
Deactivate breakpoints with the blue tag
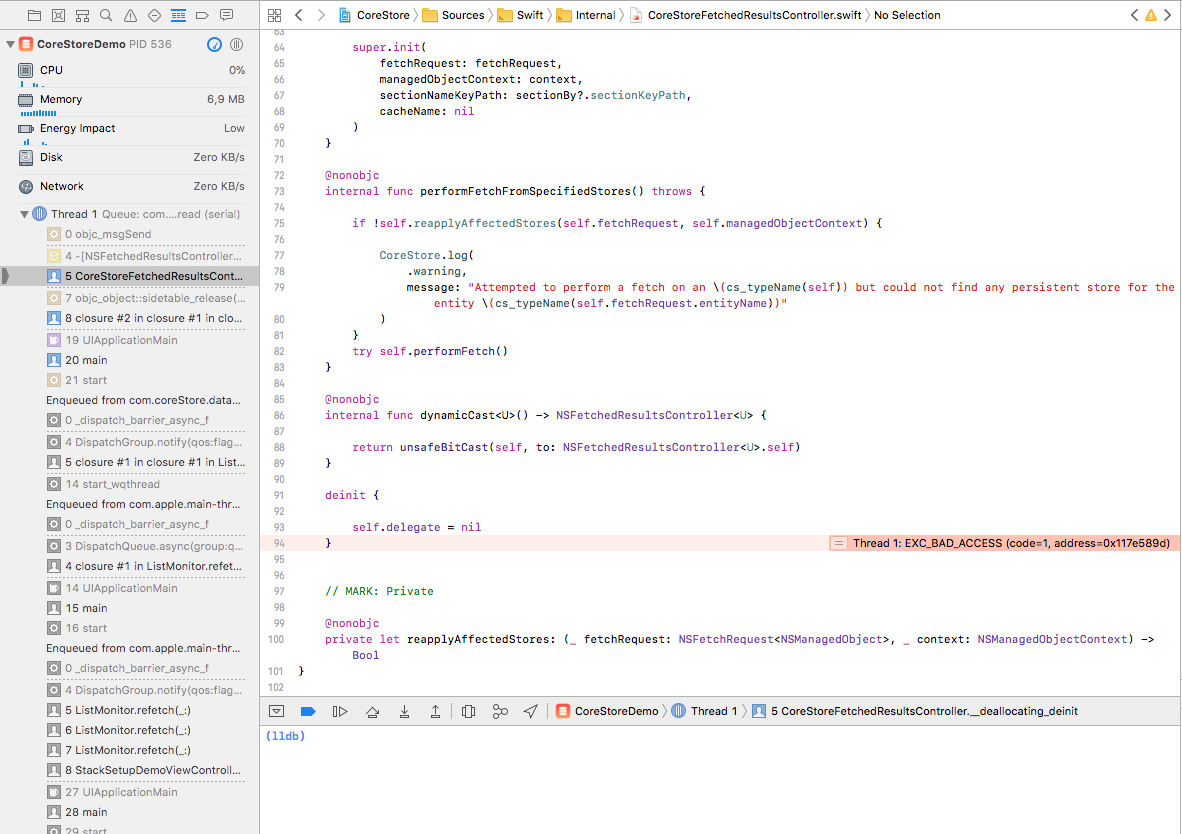308,711
